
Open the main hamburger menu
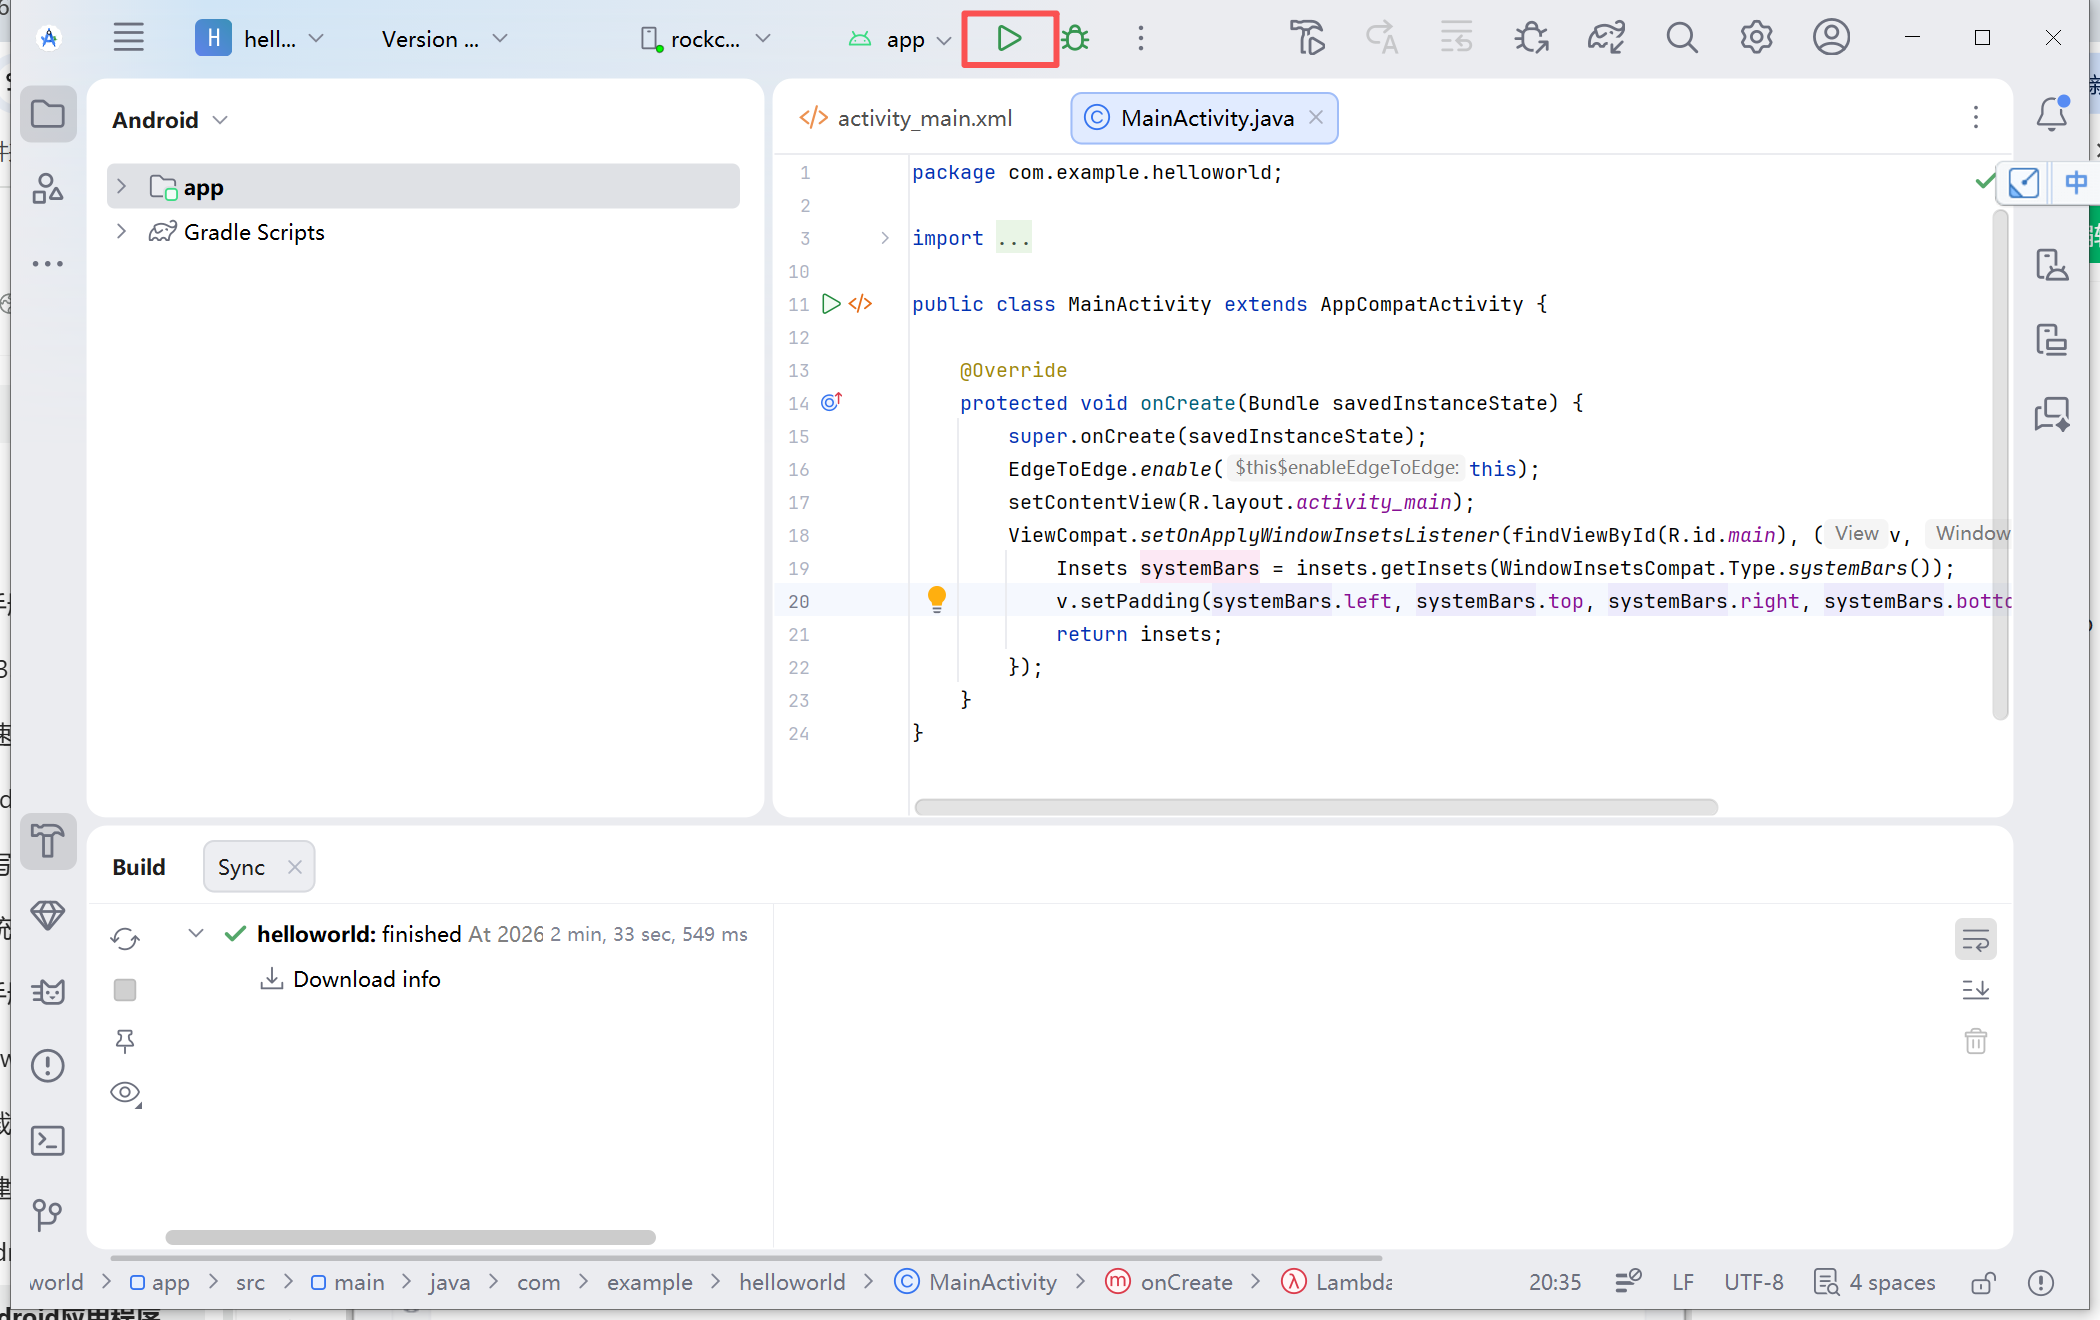pyautogui.click(x=128, y=39)
